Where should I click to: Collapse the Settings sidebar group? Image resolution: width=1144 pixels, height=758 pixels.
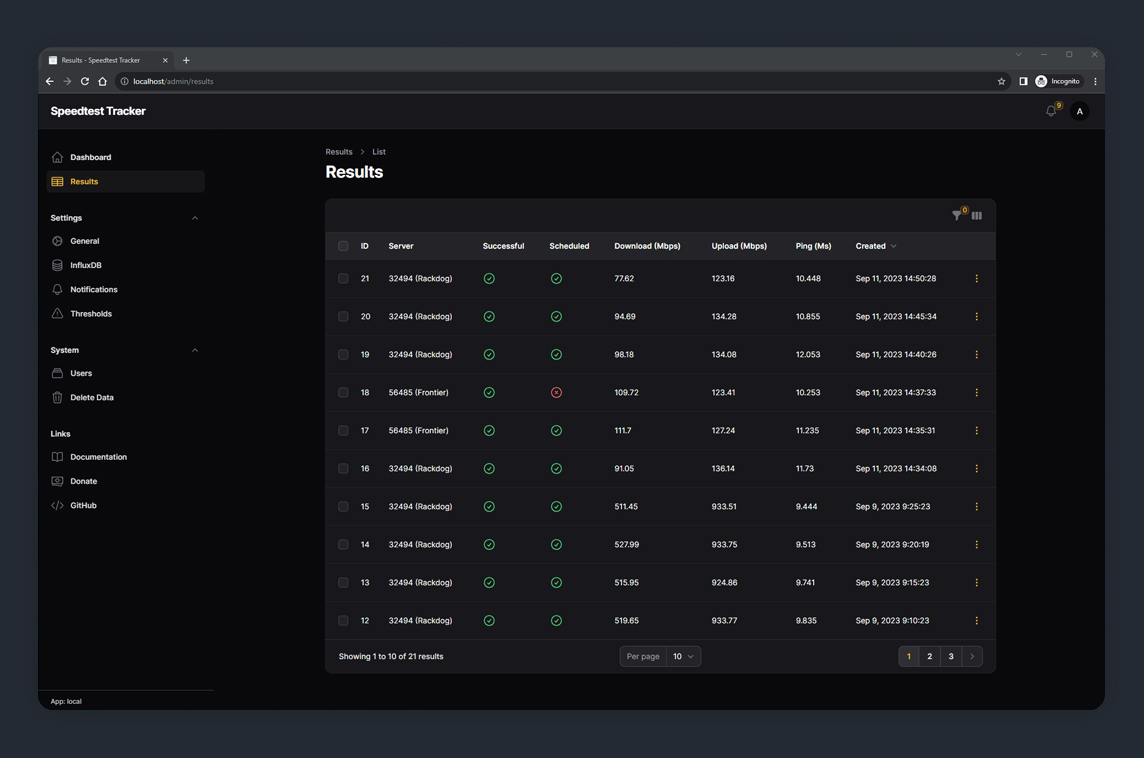tap(195, 218)
